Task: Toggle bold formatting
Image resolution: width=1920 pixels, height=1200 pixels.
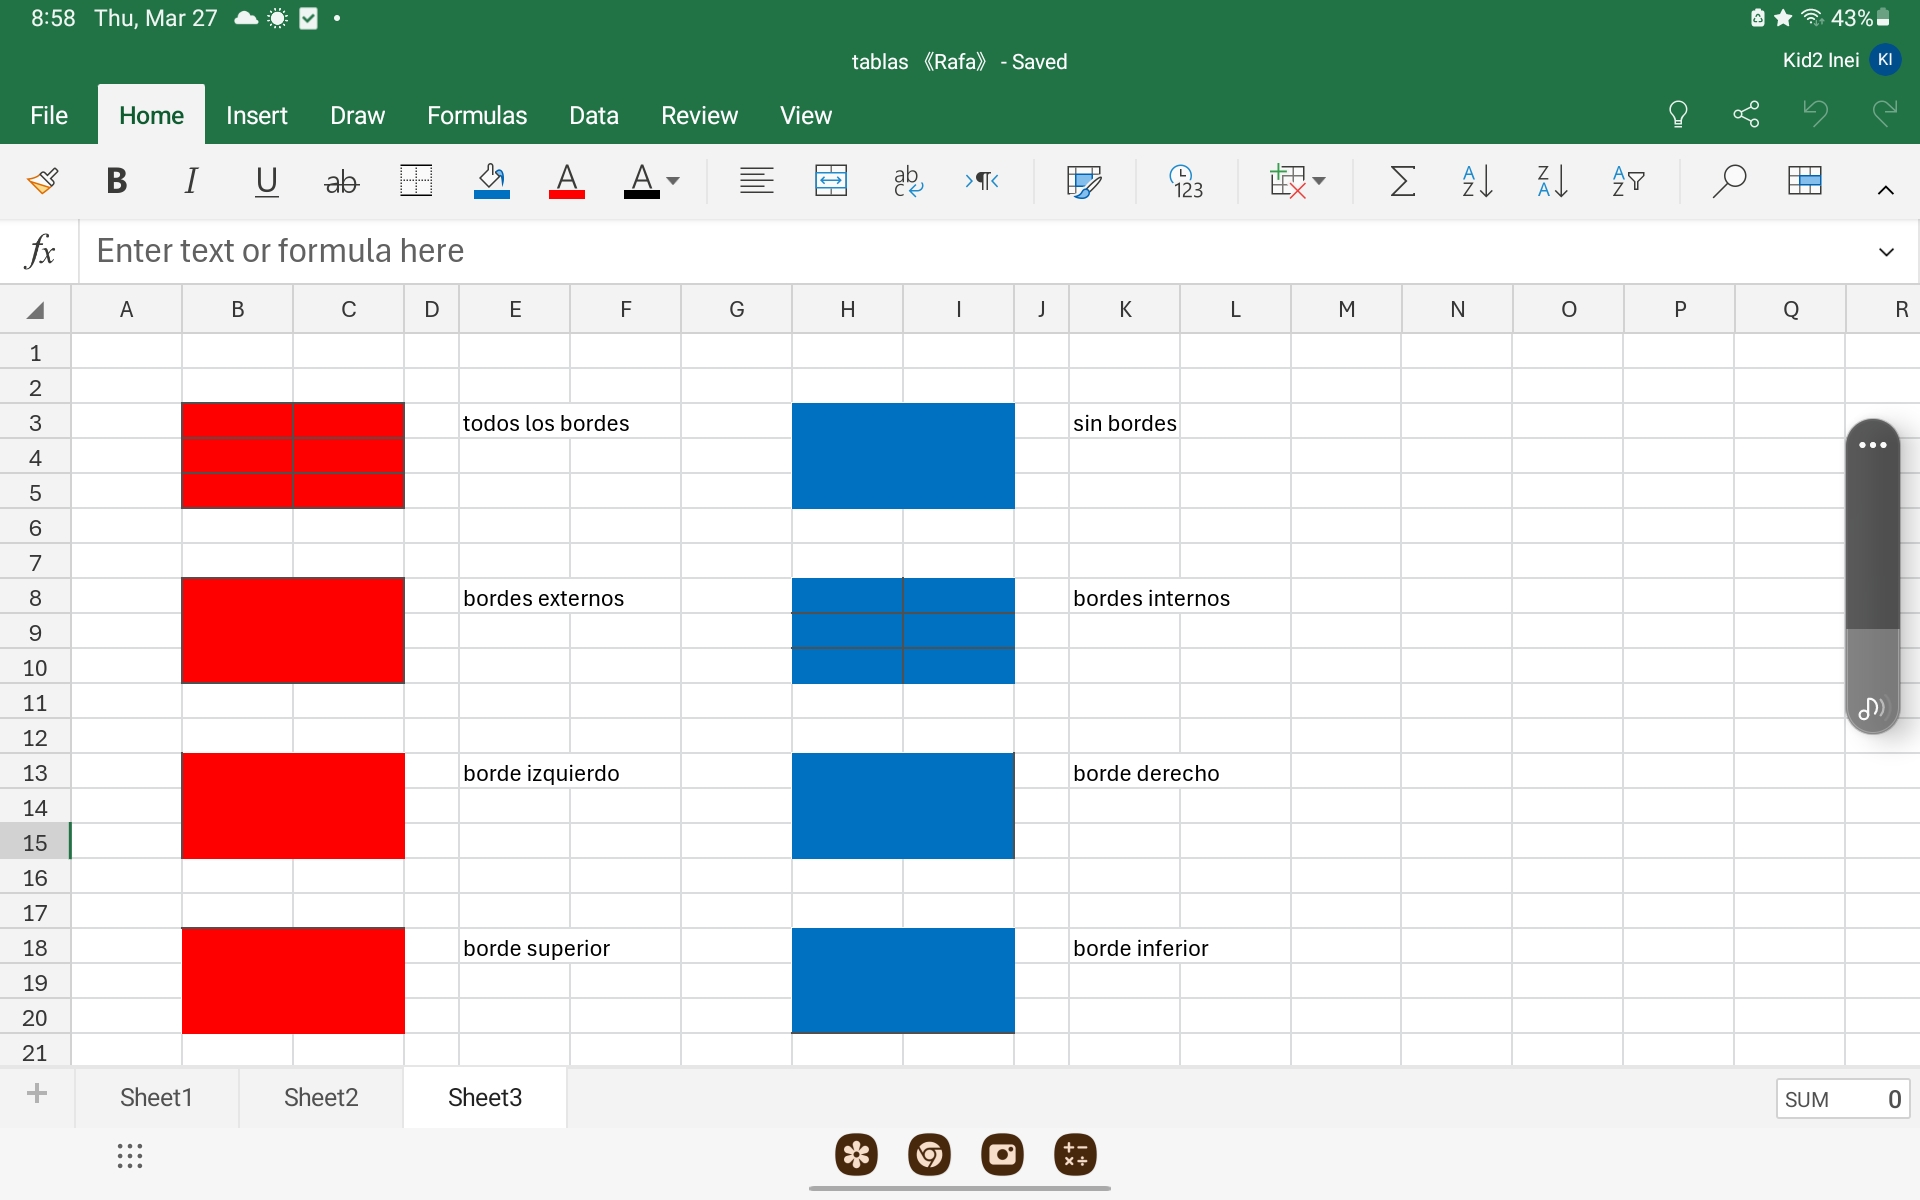Action: pyautogui.click(x=116, y=181)
